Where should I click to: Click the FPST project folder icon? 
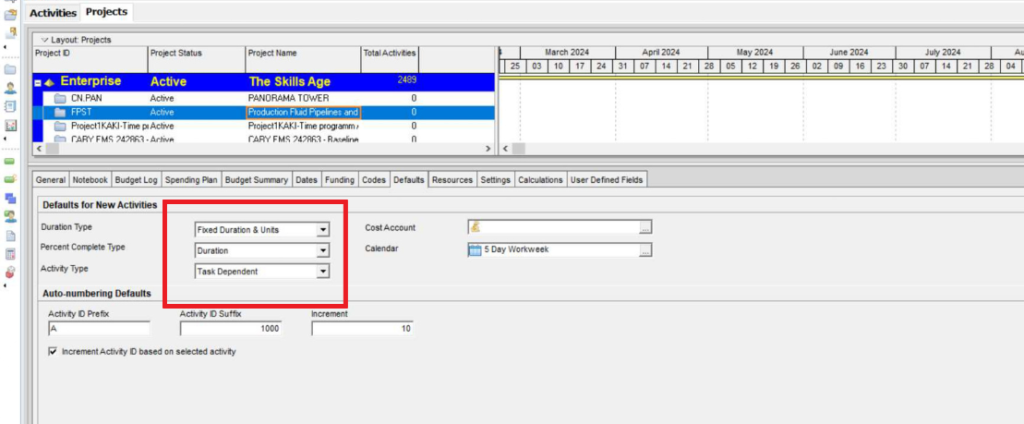point(60,112)
